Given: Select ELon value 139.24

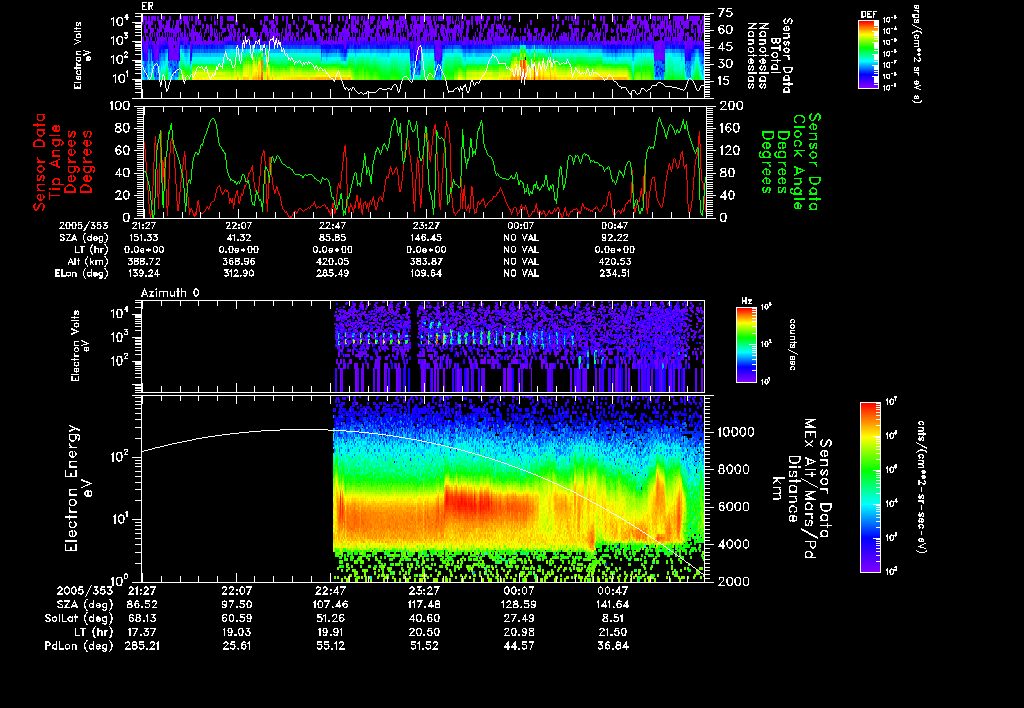Looking at the screenshot, I should 144,274.
